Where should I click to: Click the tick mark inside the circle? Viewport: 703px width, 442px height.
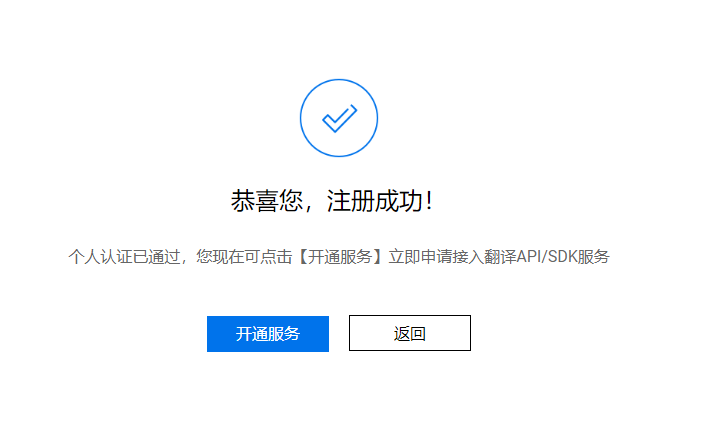click(x=339, y=118)
